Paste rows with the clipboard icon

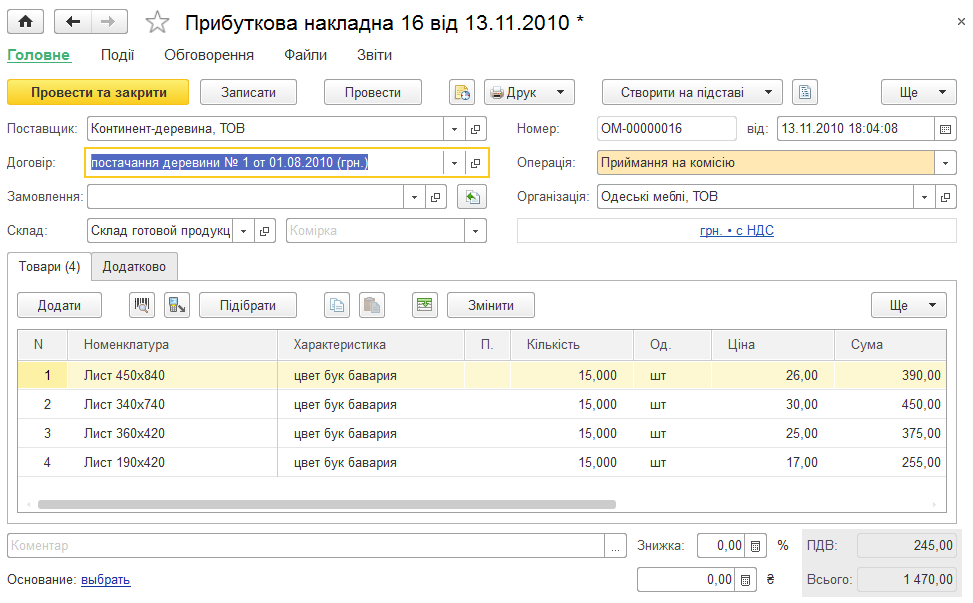click(x=372, y=305)
